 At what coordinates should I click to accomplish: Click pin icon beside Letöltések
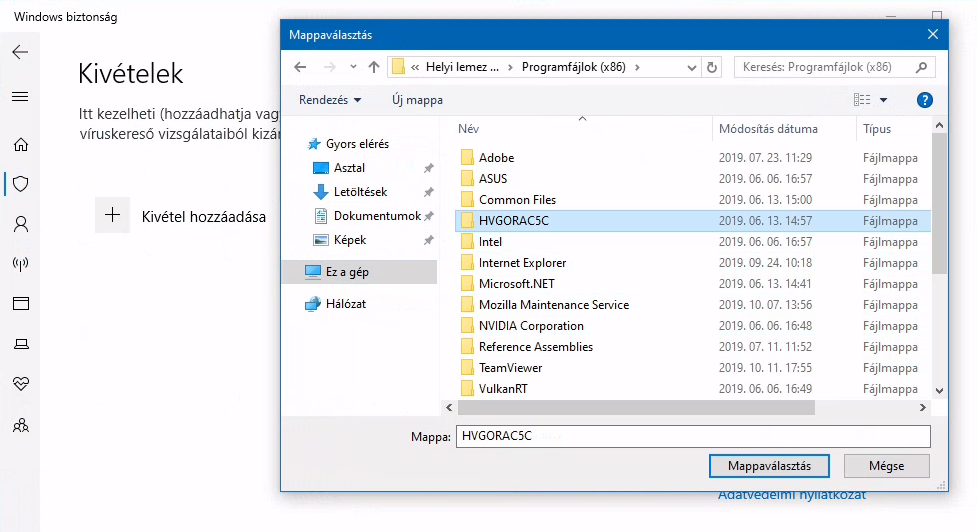pos(429,192)
